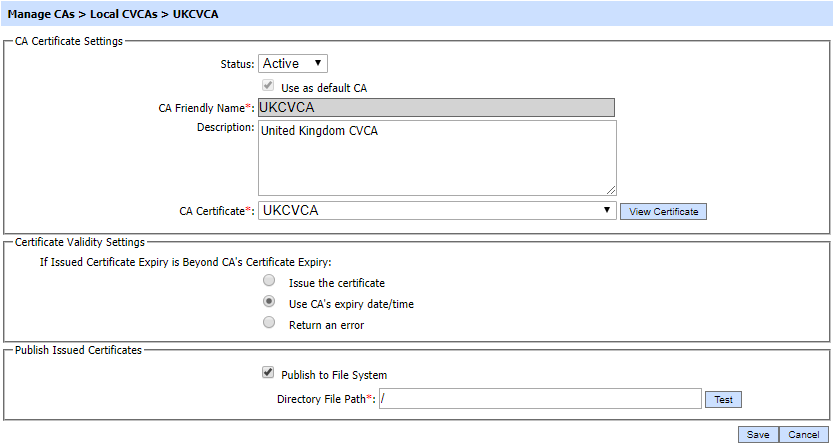Focus the Description text area
Image resolution: width=834 pixels, height=448 pixels.
pyautogui.click(x=436, y=157)
